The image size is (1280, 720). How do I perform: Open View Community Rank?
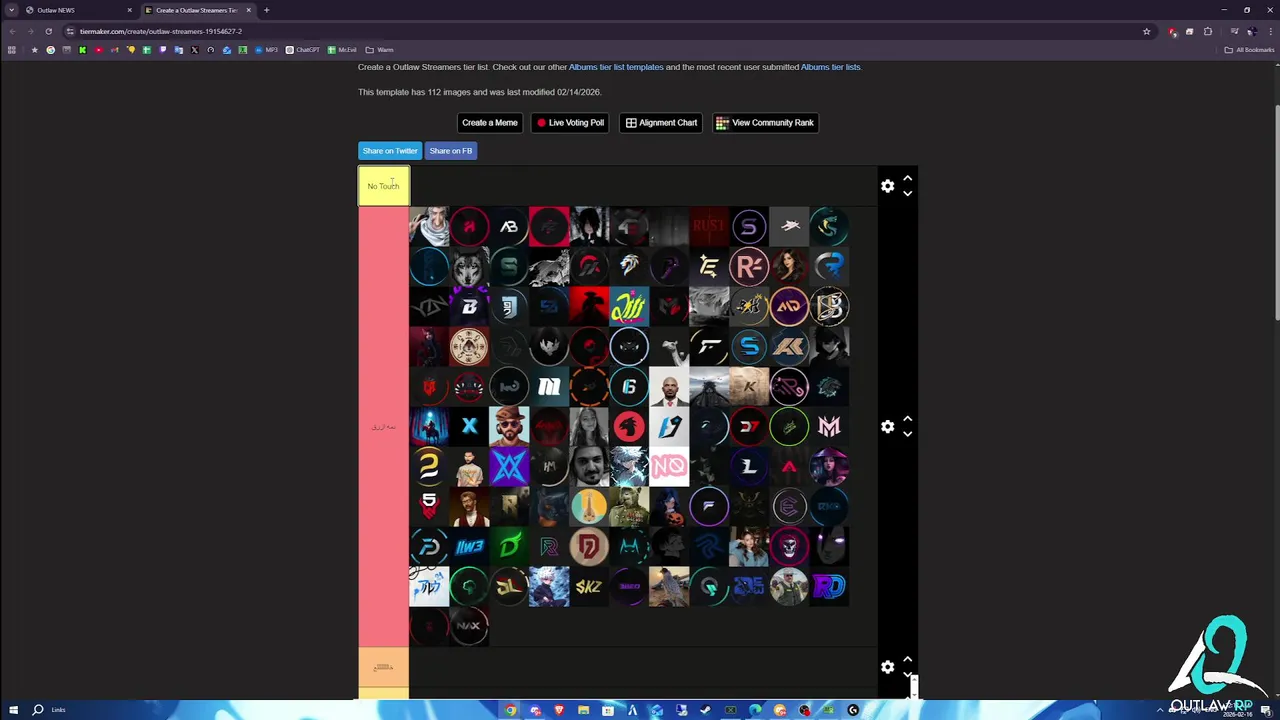click(765, 123)
